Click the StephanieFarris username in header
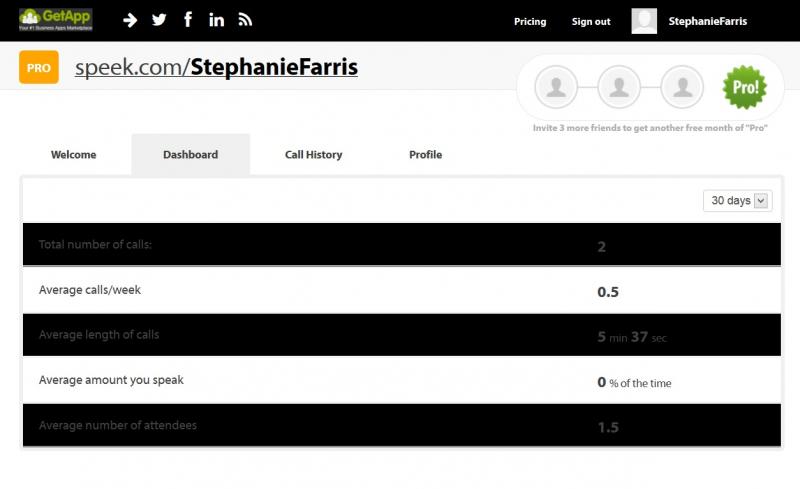 [708, 21]
